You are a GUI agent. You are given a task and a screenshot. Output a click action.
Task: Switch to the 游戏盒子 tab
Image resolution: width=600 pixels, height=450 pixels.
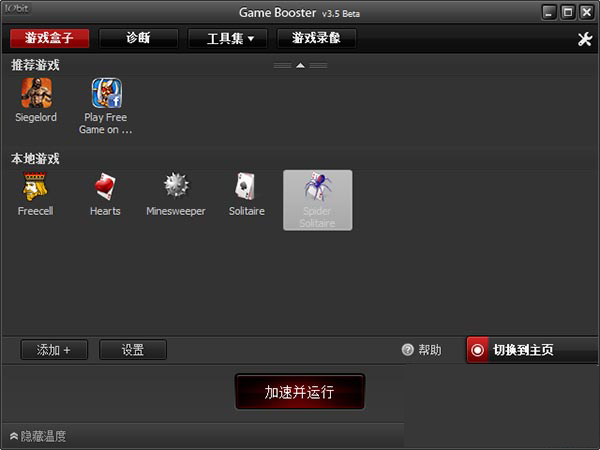coord(49,38)
